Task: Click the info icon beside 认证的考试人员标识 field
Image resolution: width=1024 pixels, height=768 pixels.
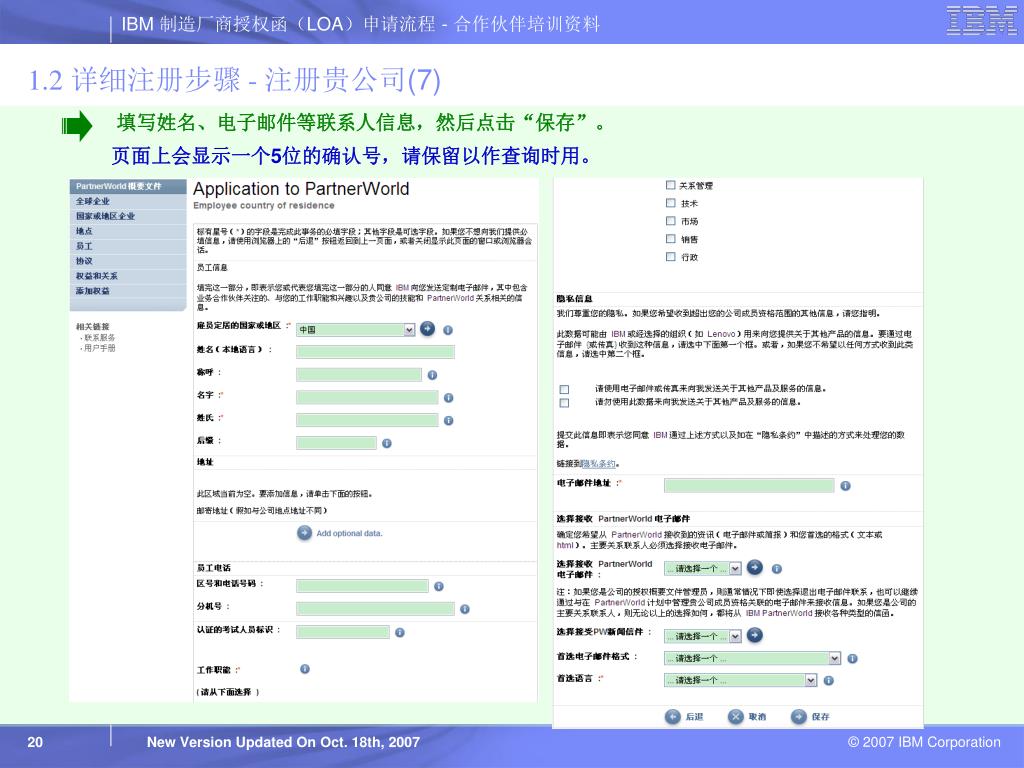Action: pyautogui.click(x=400, y=632)
